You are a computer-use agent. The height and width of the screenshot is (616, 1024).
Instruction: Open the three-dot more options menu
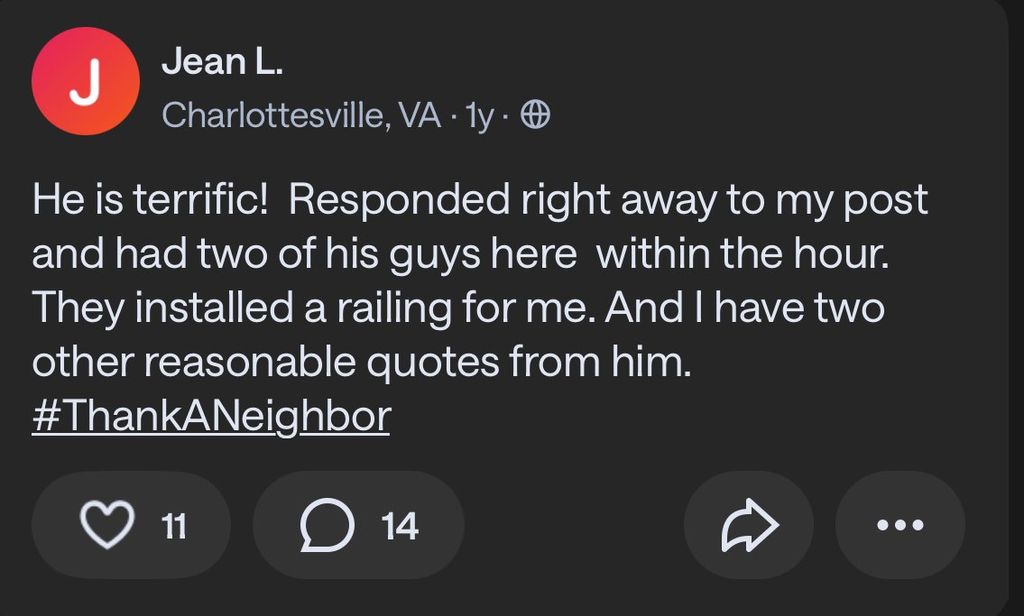[900, 525]
